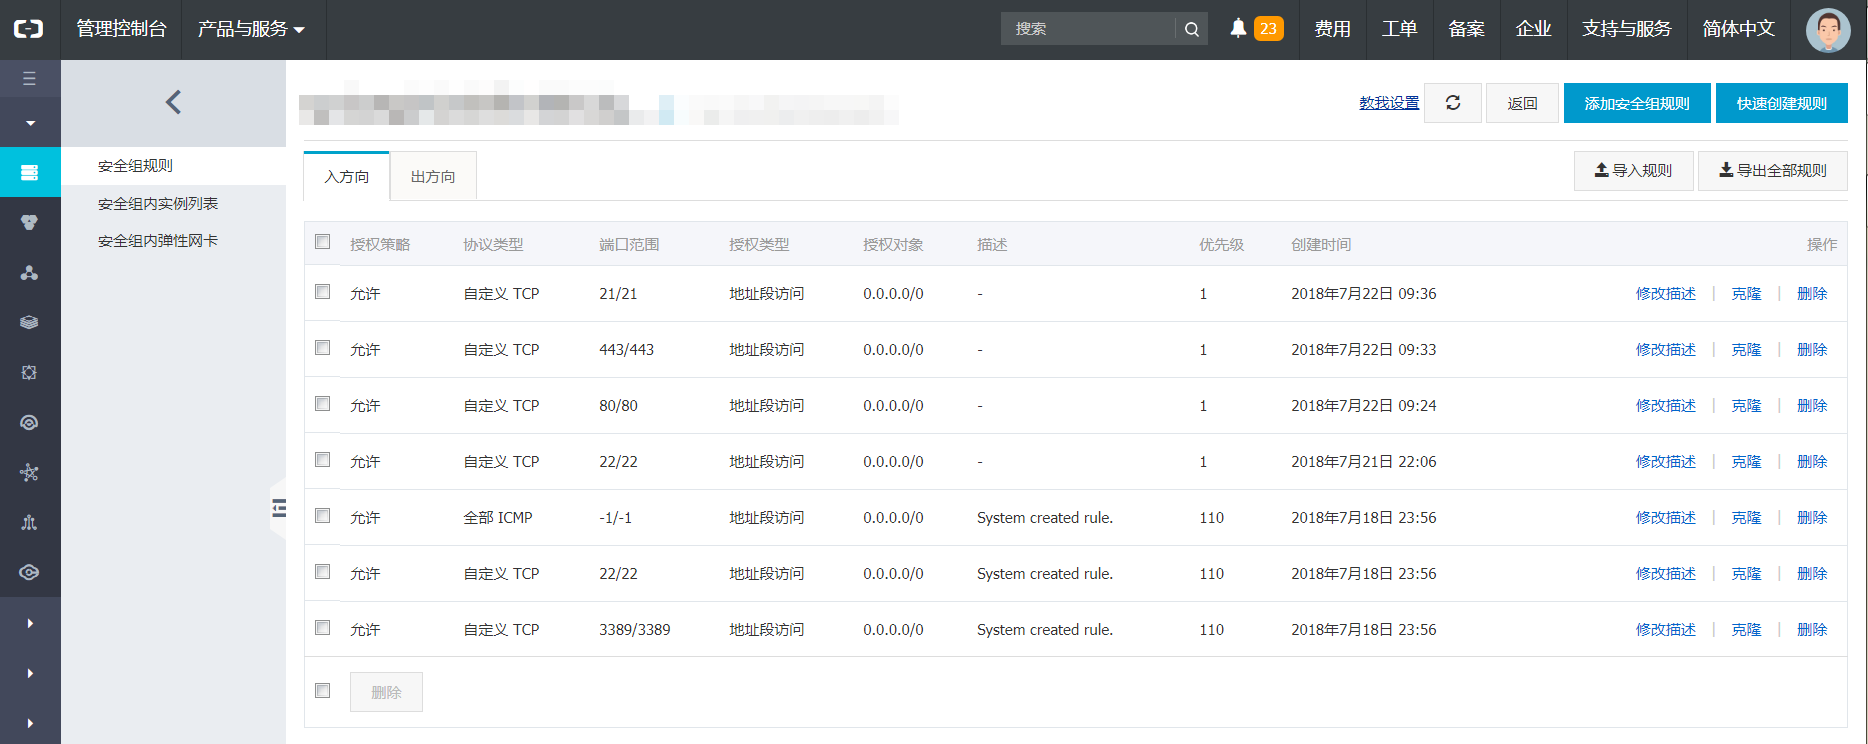Screen dimensions: 1868x744
Task: Open the 产品与服务 dropdown
Action: [251, 29]
